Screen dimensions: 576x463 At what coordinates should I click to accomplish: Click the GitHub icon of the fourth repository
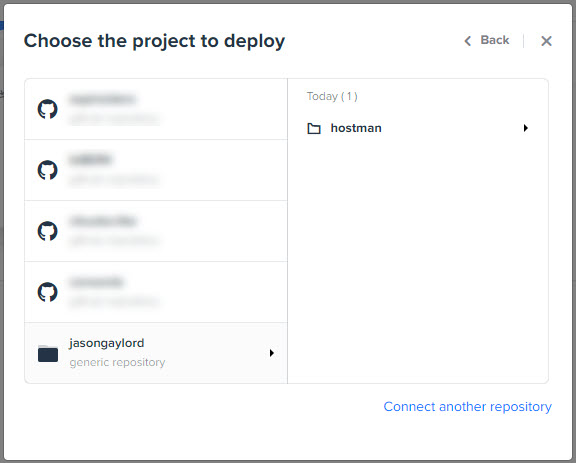coord(48,292)
